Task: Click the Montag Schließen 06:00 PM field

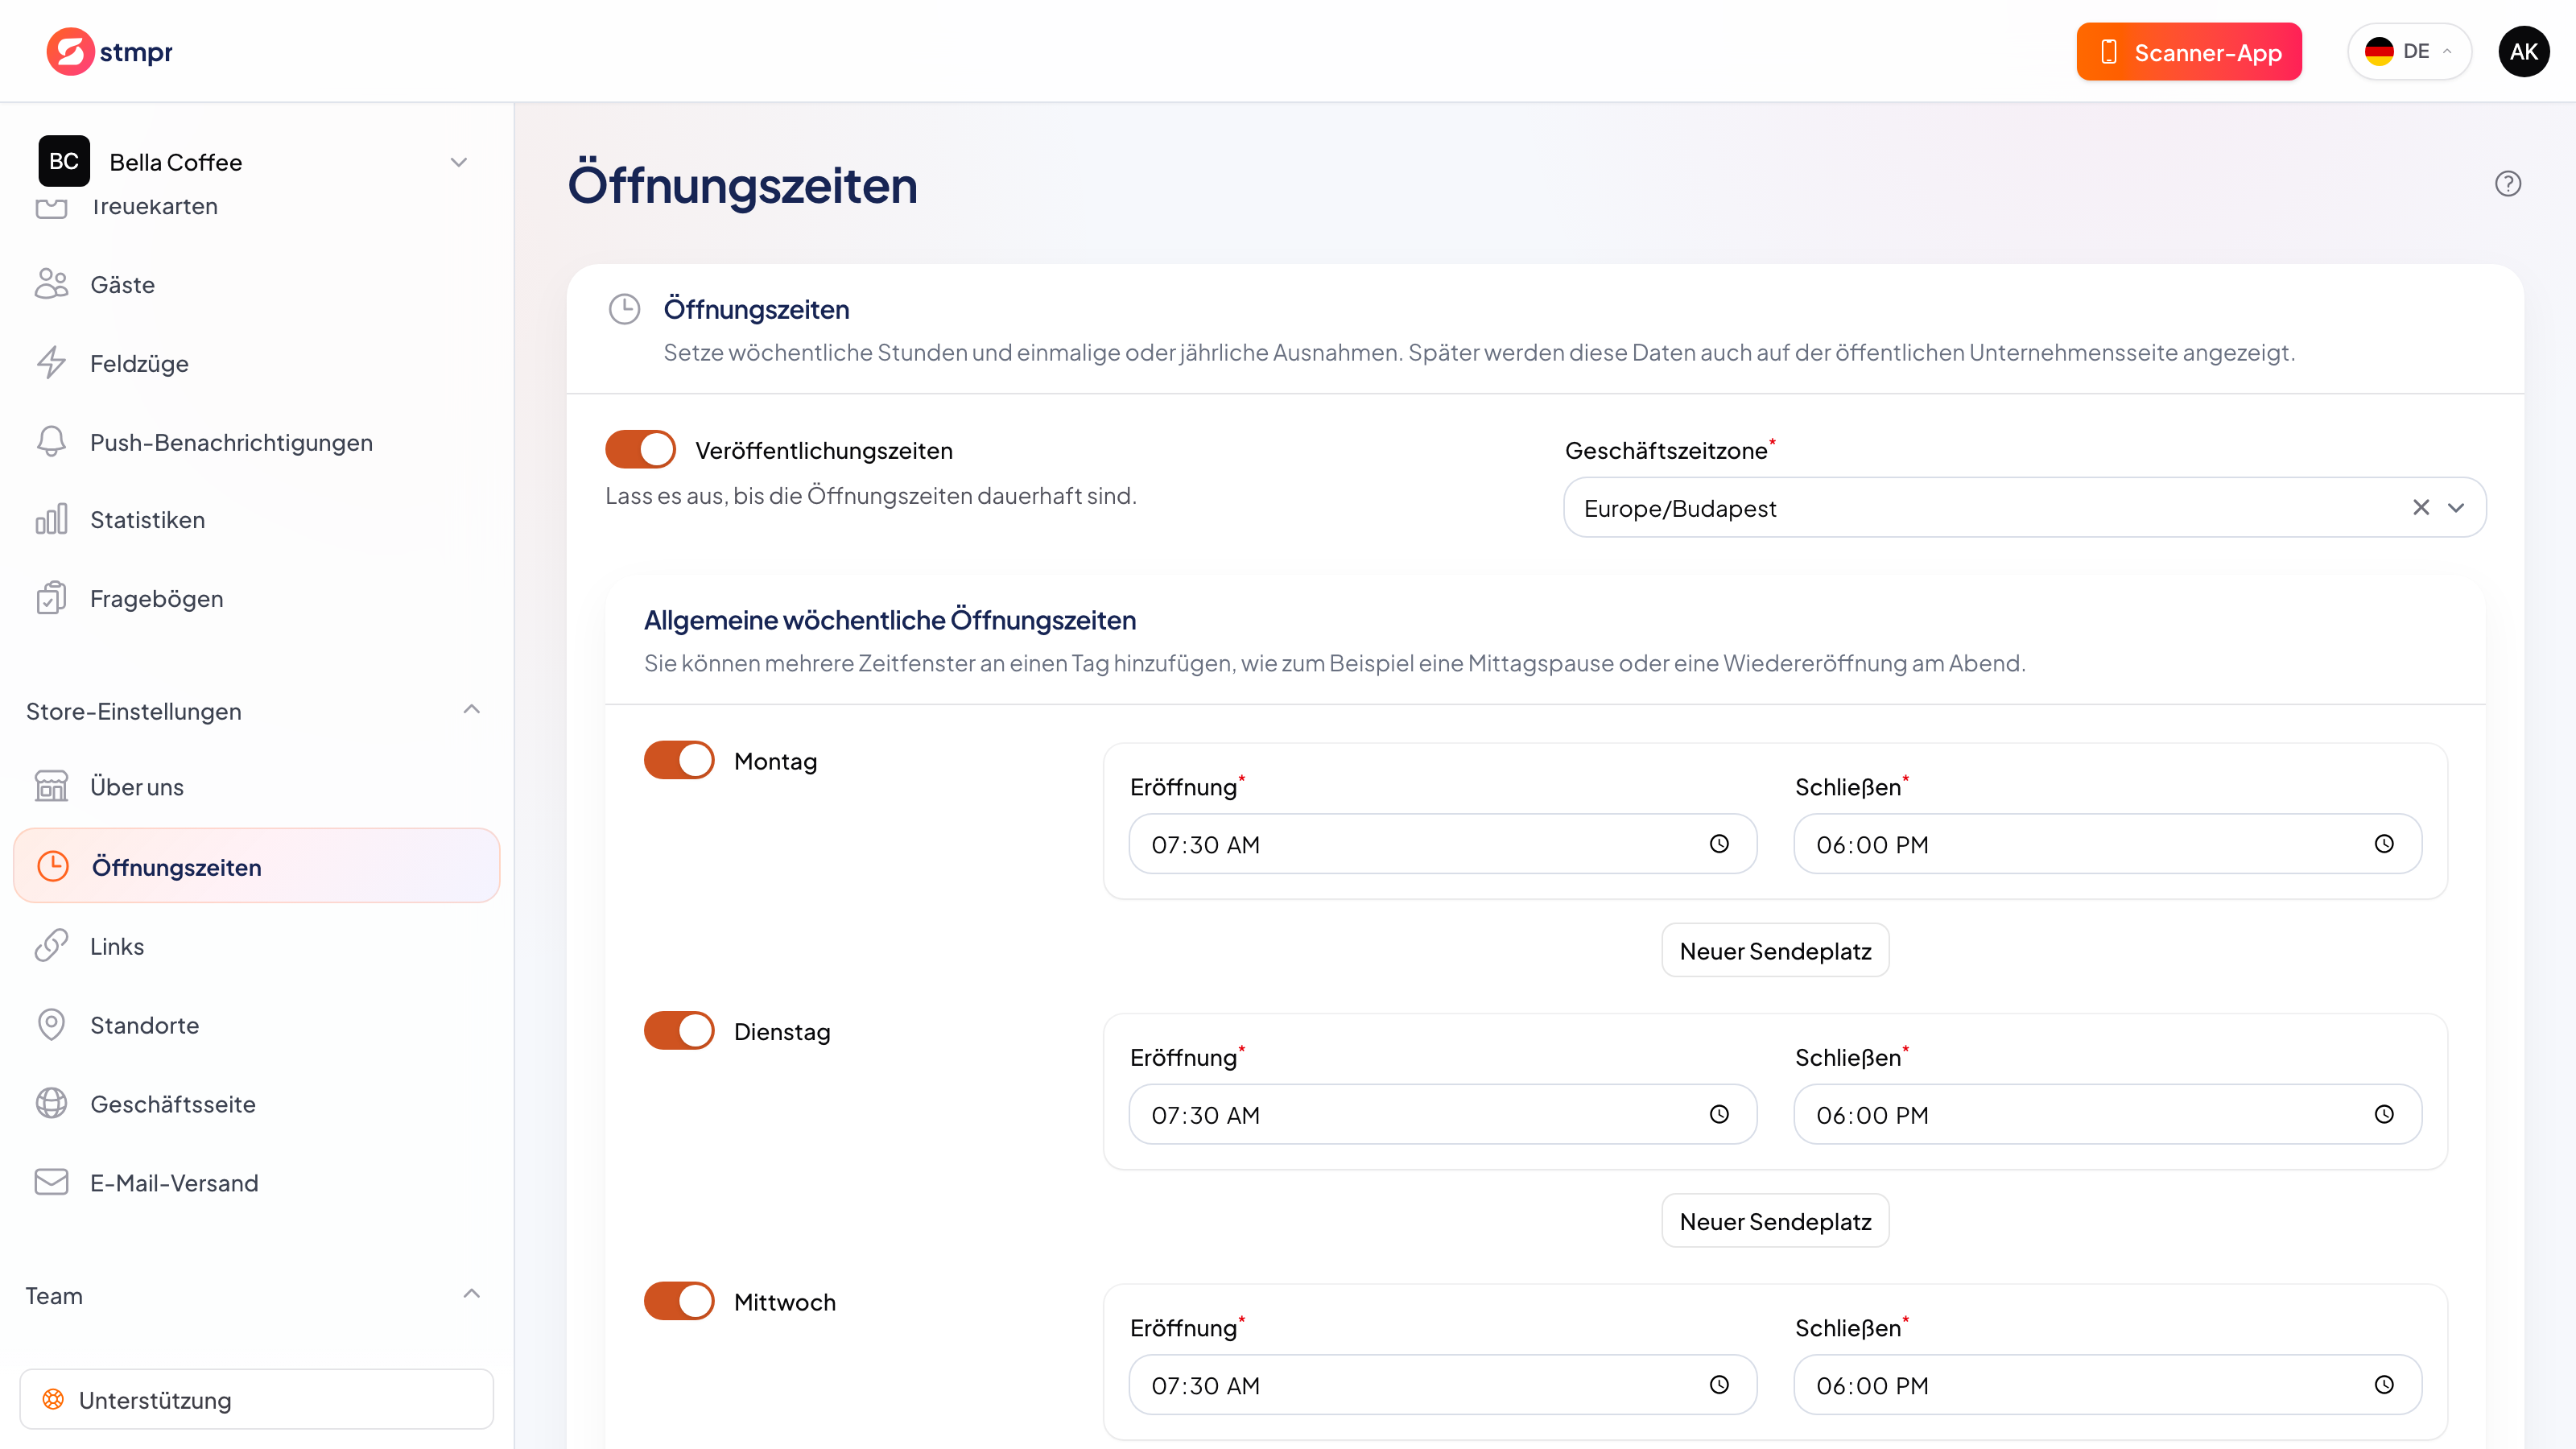Action: [2108, 844]
